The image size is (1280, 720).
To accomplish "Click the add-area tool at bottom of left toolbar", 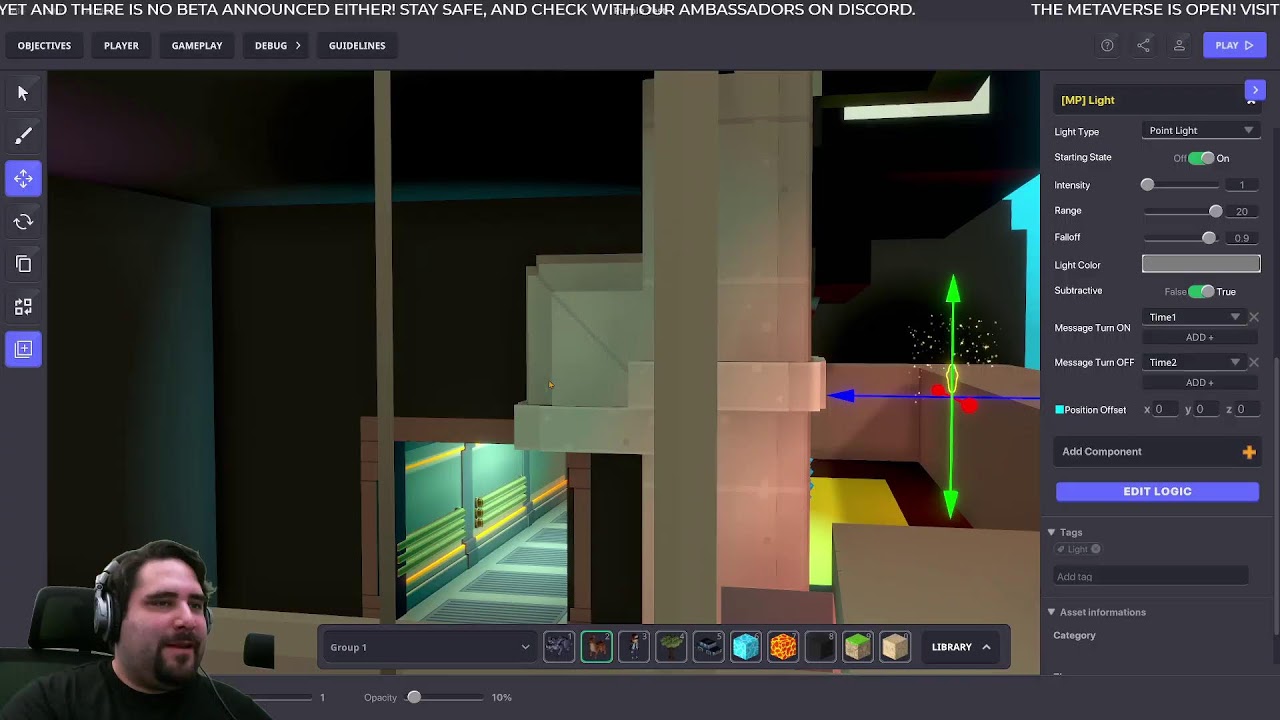I will click(x=23, y=348).
